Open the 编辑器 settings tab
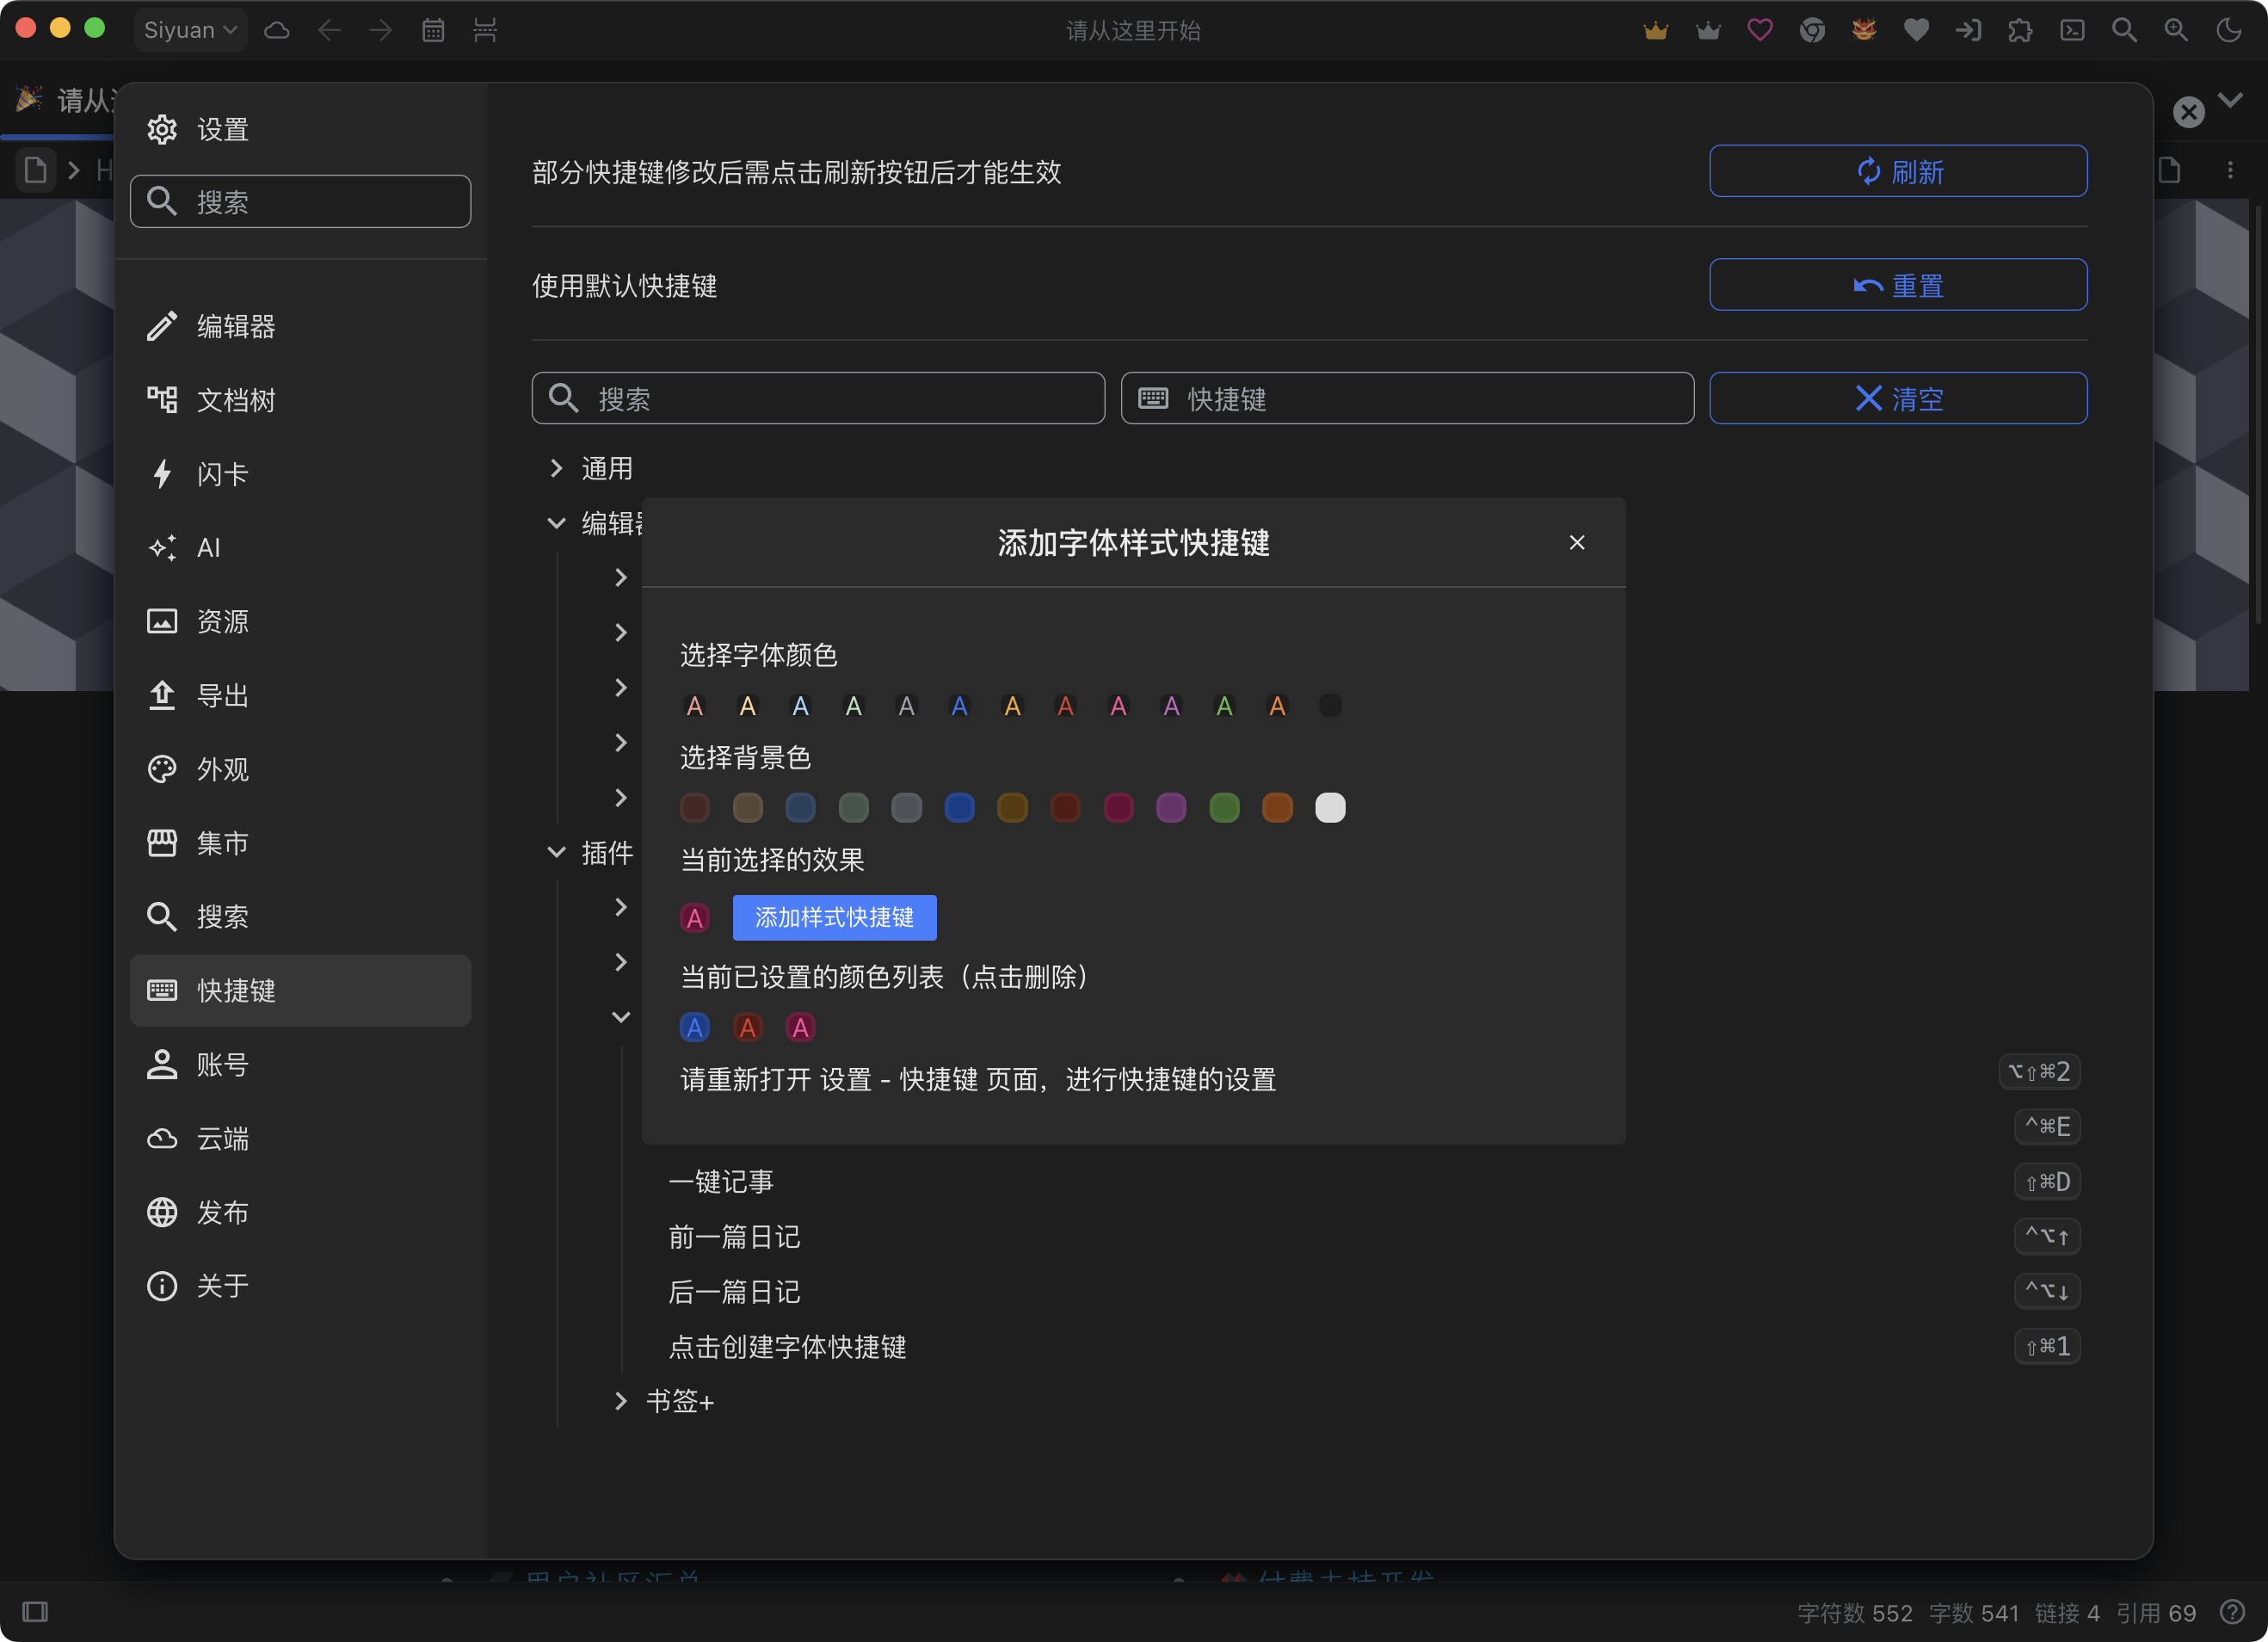This screenshot has height=1642, width=2268. (236, 326)
